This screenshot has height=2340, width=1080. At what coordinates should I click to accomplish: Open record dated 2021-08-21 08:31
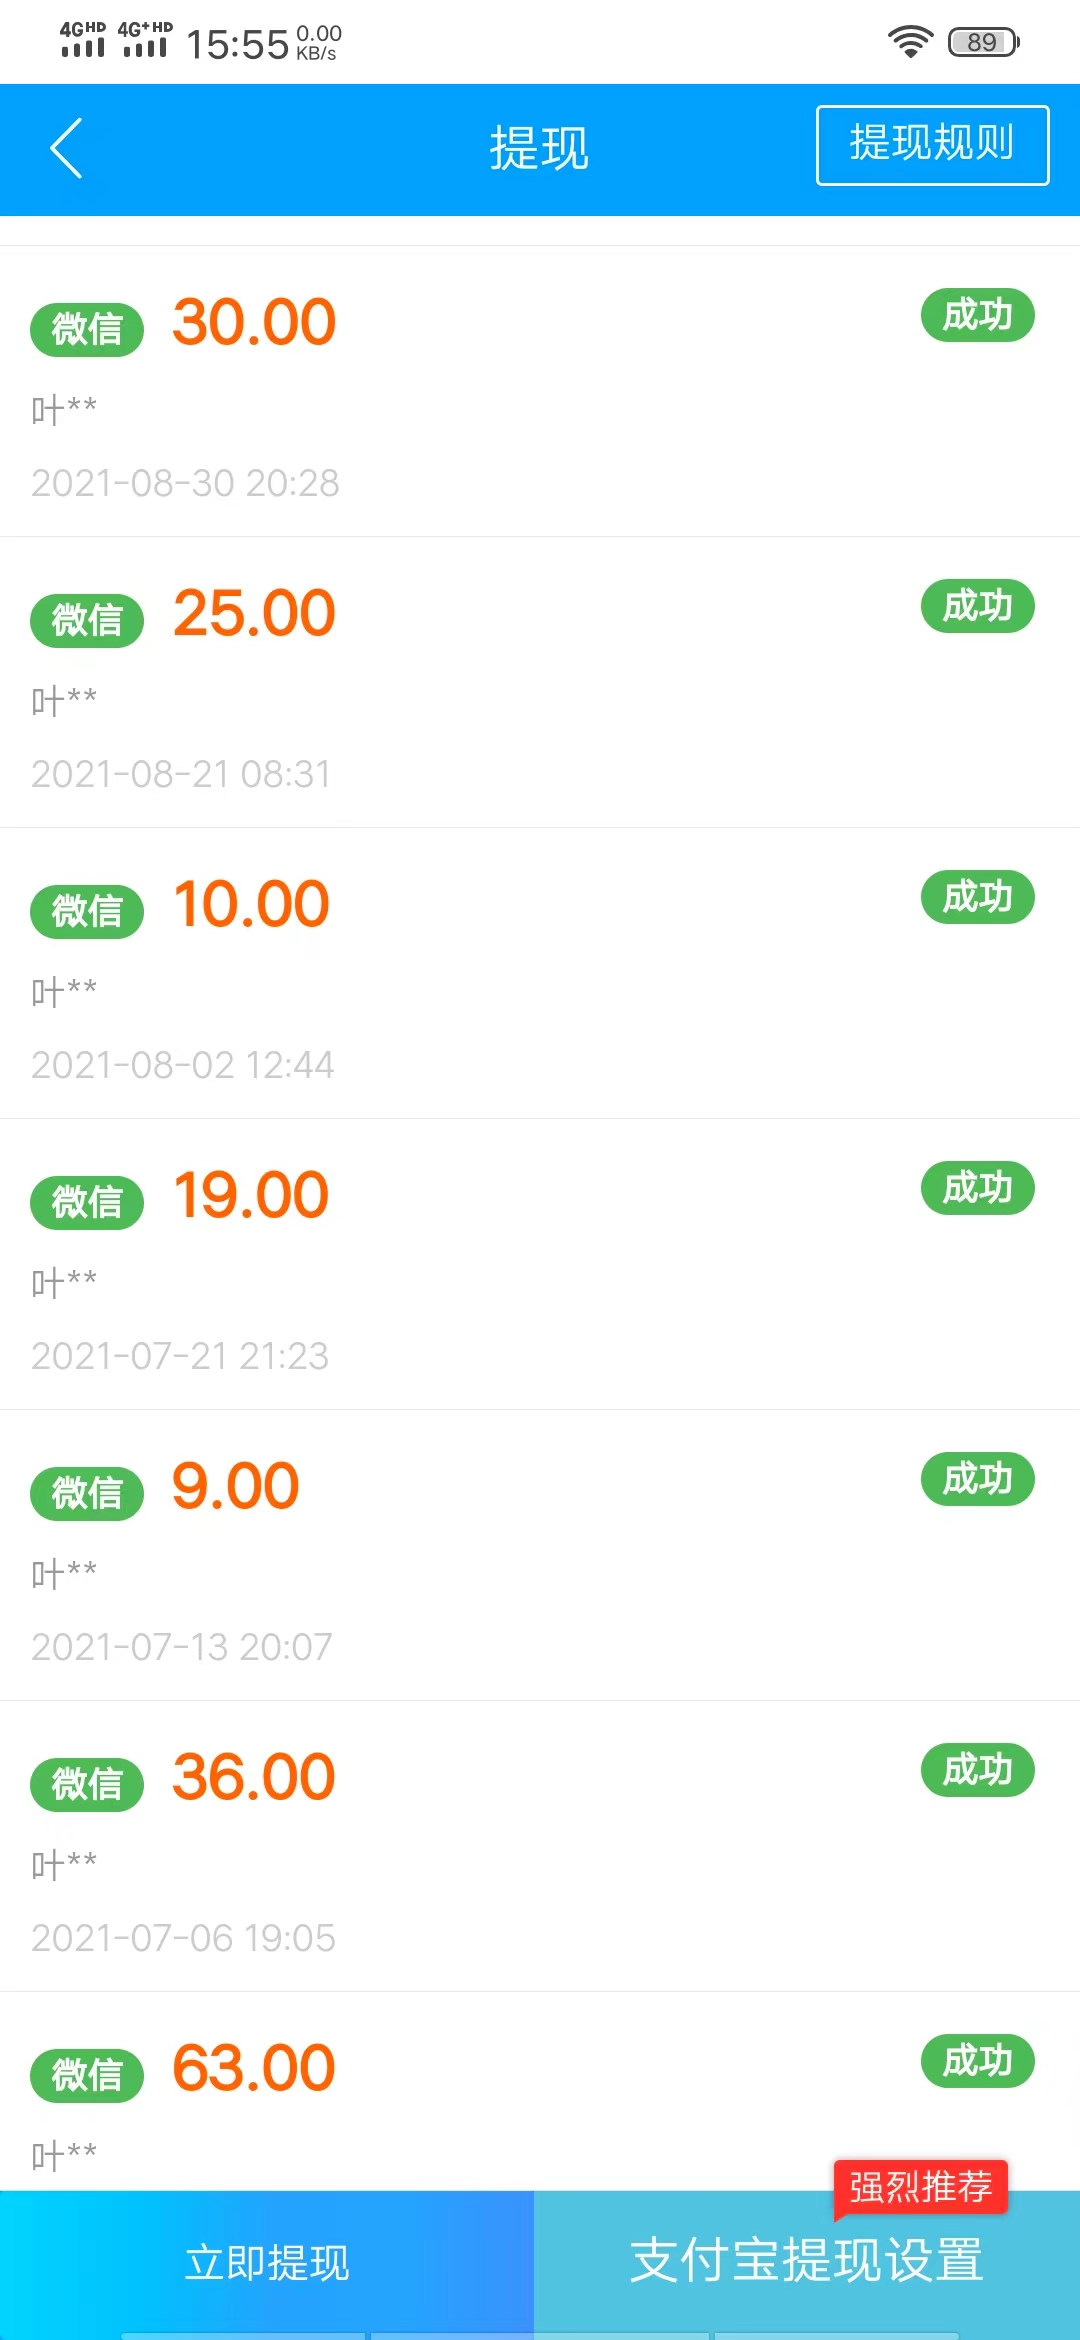coord(181,774)
